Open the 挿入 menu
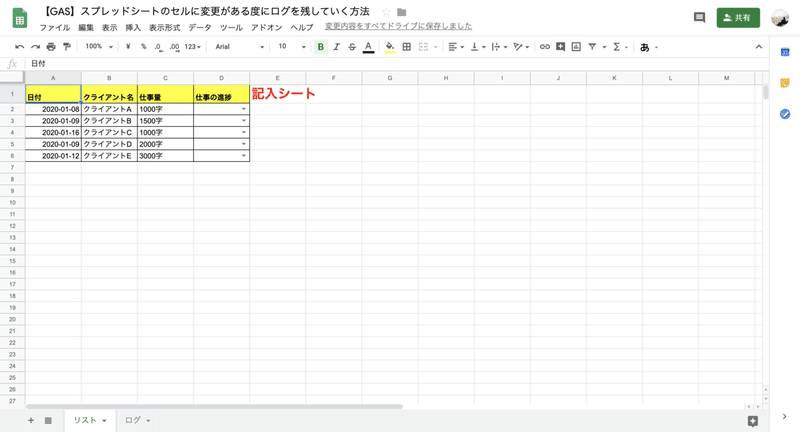Viewport: 800px width, 432px height. pos(133,28)
